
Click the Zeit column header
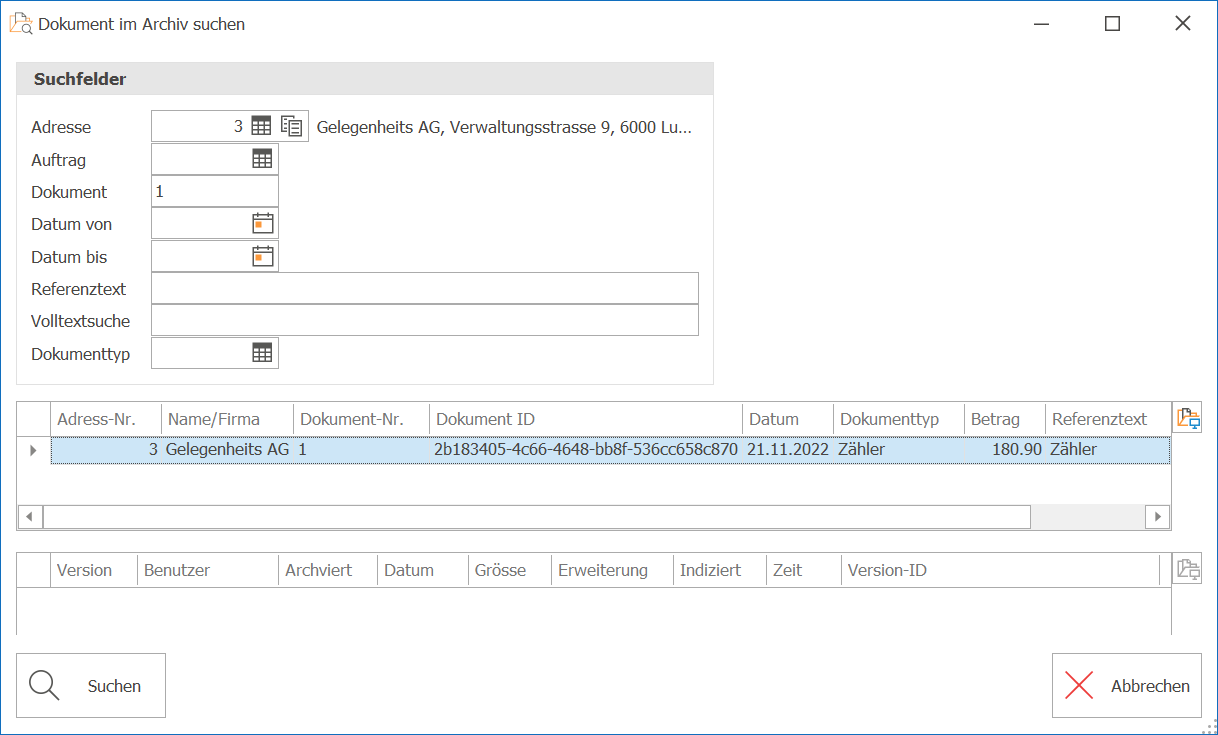[x=804, y=570]
